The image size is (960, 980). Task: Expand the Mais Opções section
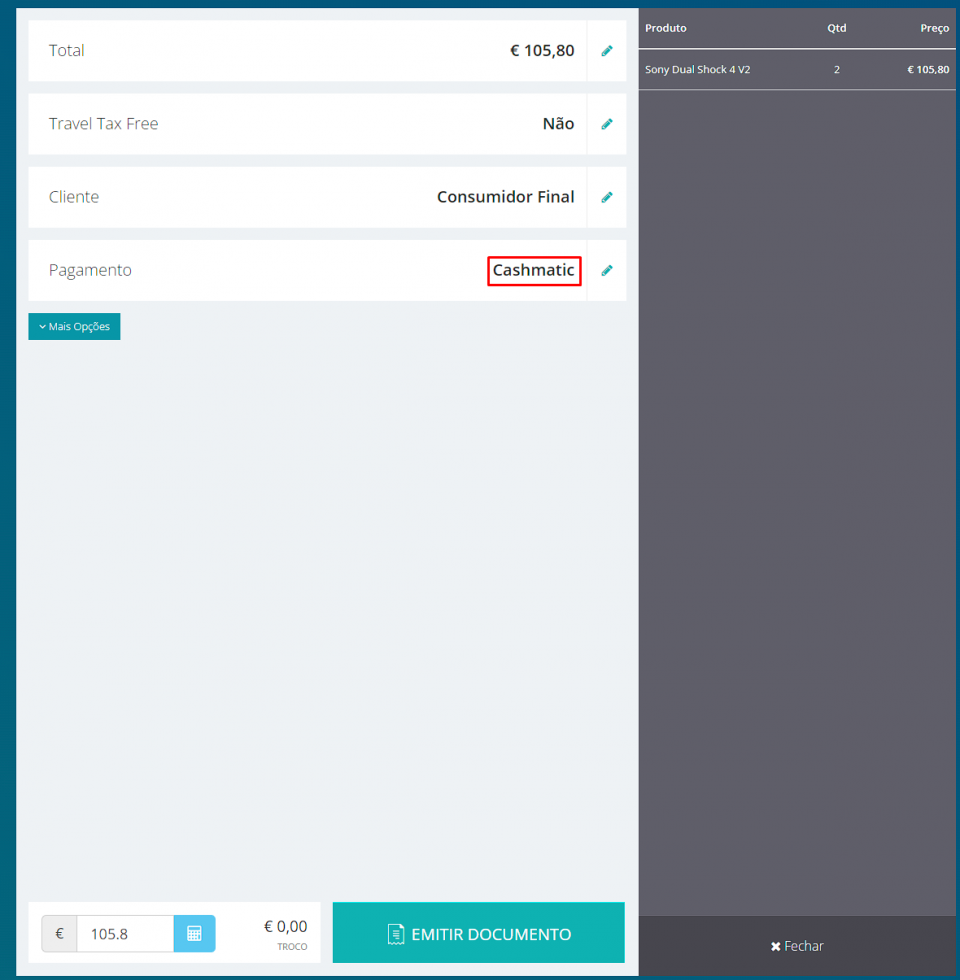pos(74,327)
